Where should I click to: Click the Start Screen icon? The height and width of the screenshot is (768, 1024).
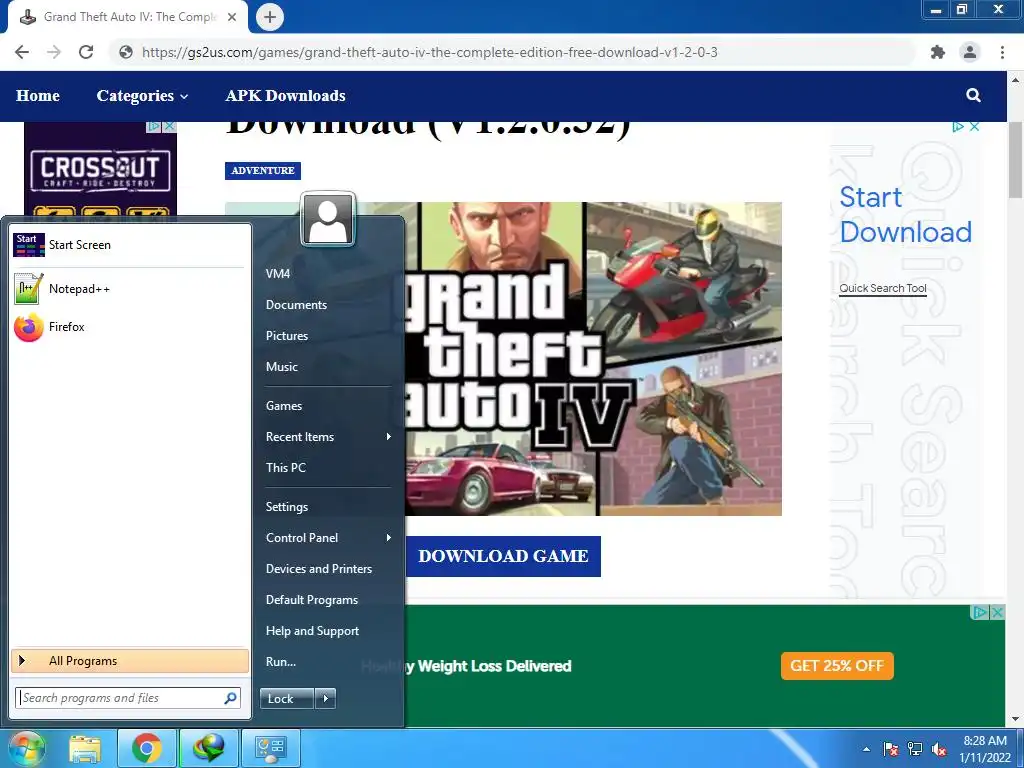[x=29, y=245]
